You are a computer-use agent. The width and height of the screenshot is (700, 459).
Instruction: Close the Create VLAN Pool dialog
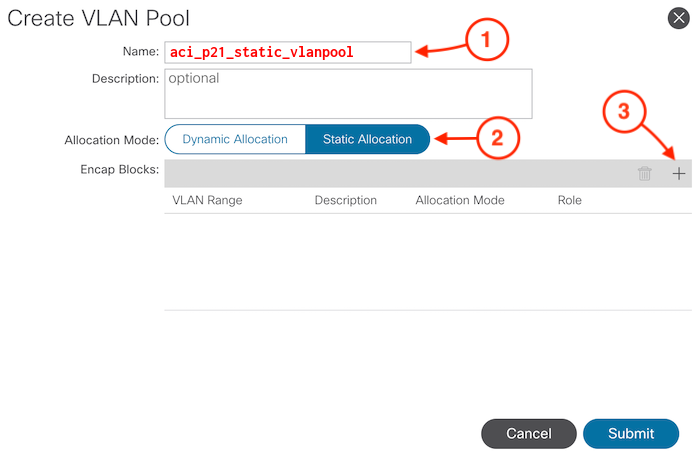pos(677,16)
